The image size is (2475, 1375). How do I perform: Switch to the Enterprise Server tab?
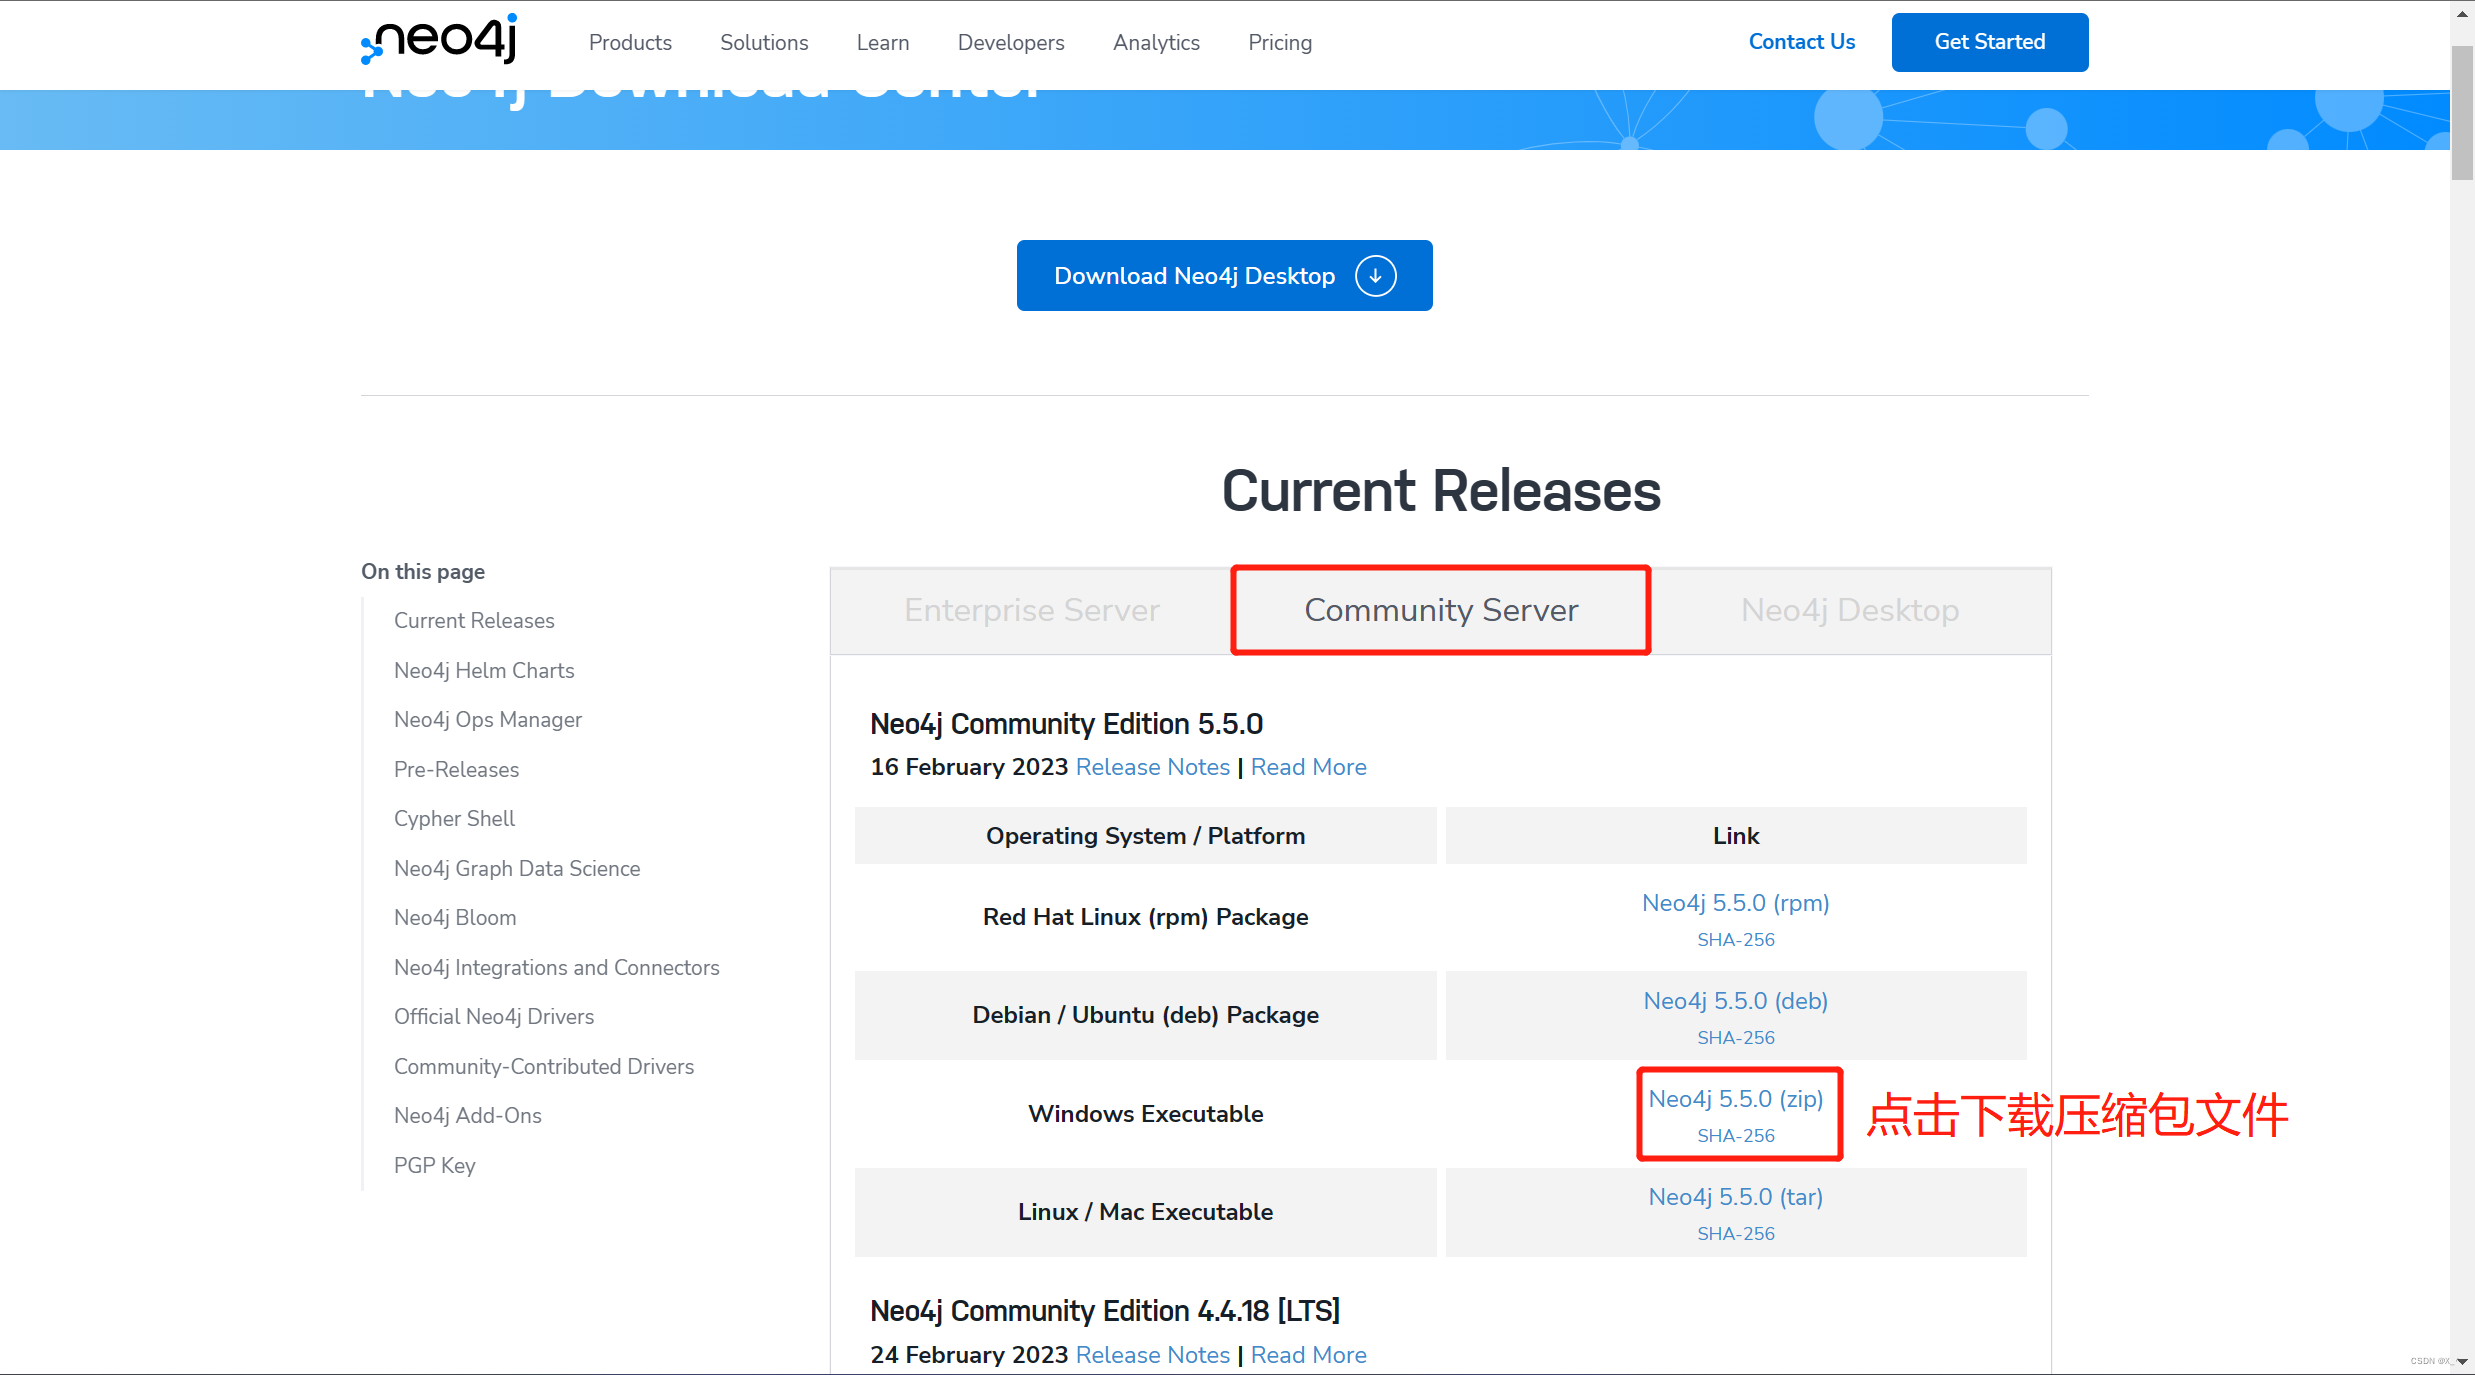tap(1031, 610)
